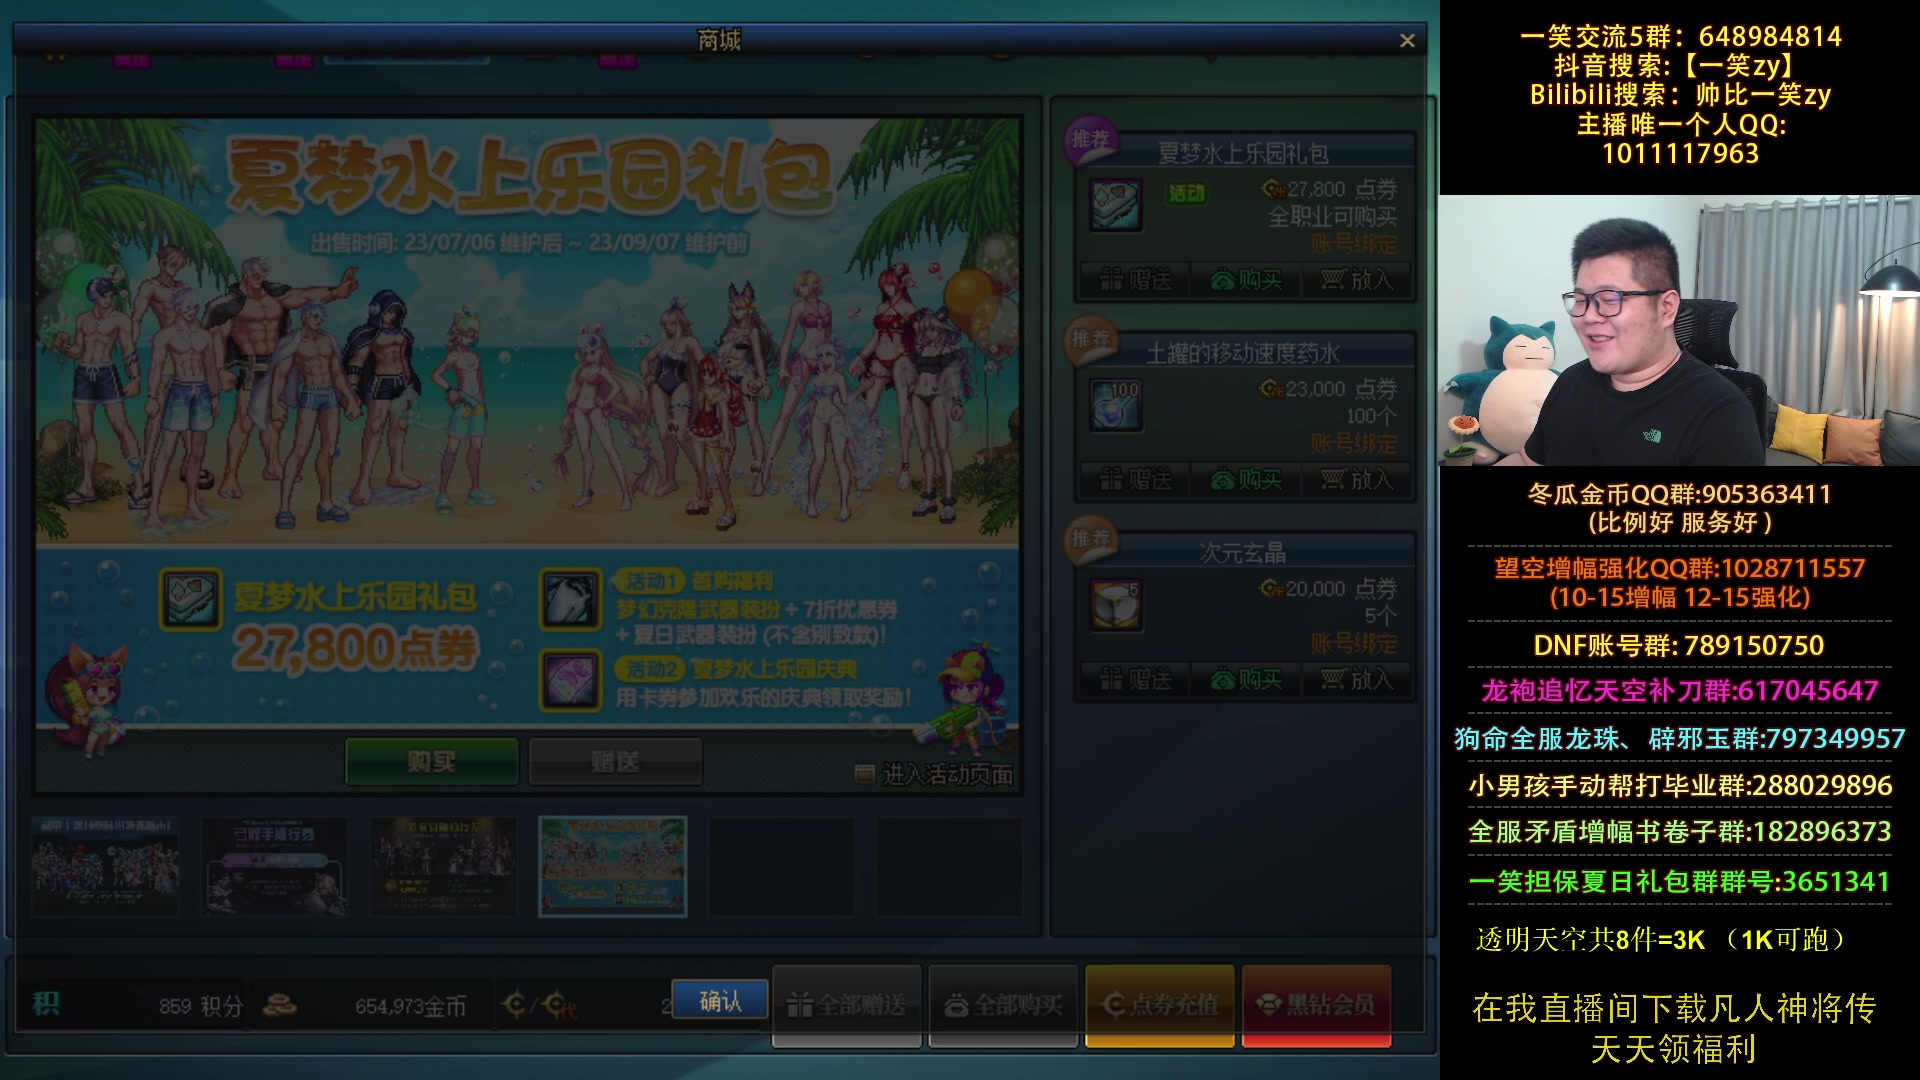
Task: Open 点券充值 recharge button
Action: [x=1160, y=1005]
